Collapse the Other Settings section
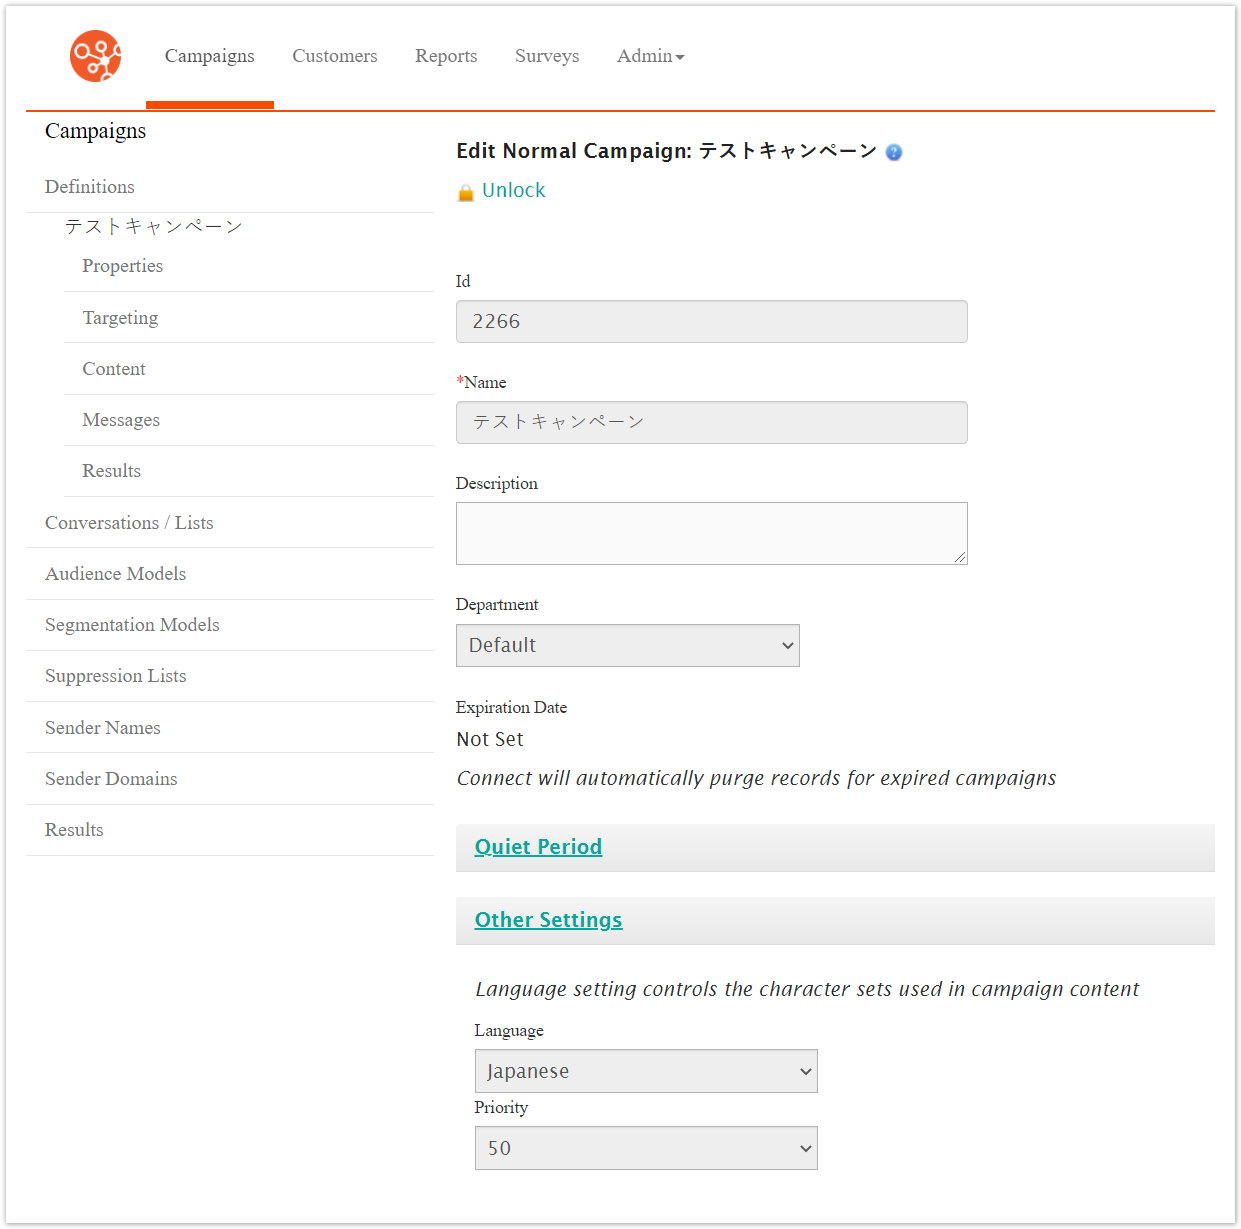Screen dimensions: 1241x1229 [x=548, y=920]
